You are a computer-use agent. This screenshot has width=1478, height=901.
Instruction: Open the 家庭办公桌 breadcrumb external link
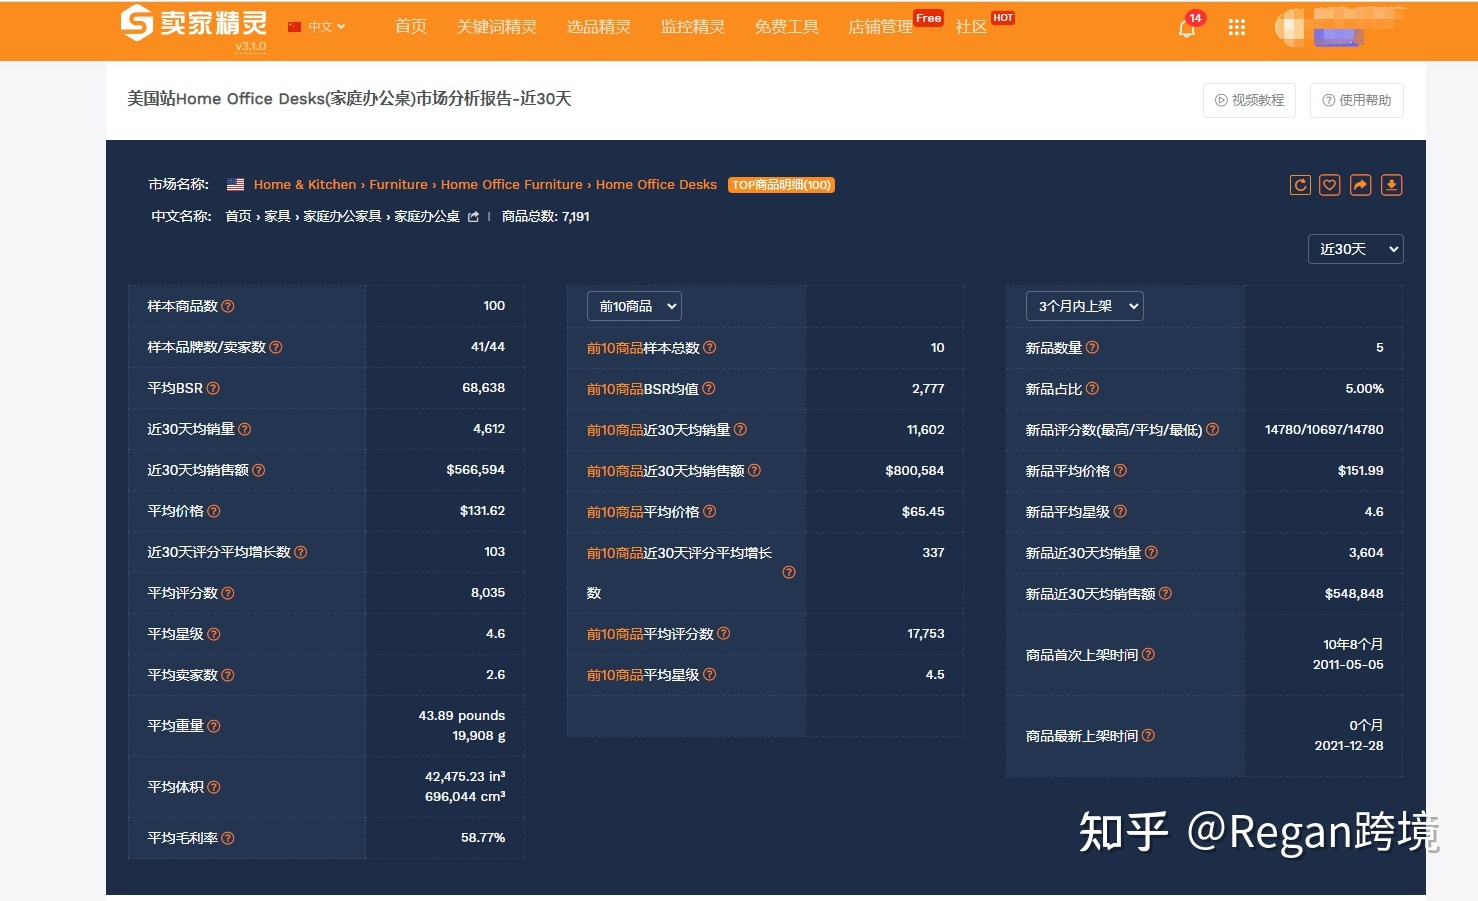click(x=474, y=216)
